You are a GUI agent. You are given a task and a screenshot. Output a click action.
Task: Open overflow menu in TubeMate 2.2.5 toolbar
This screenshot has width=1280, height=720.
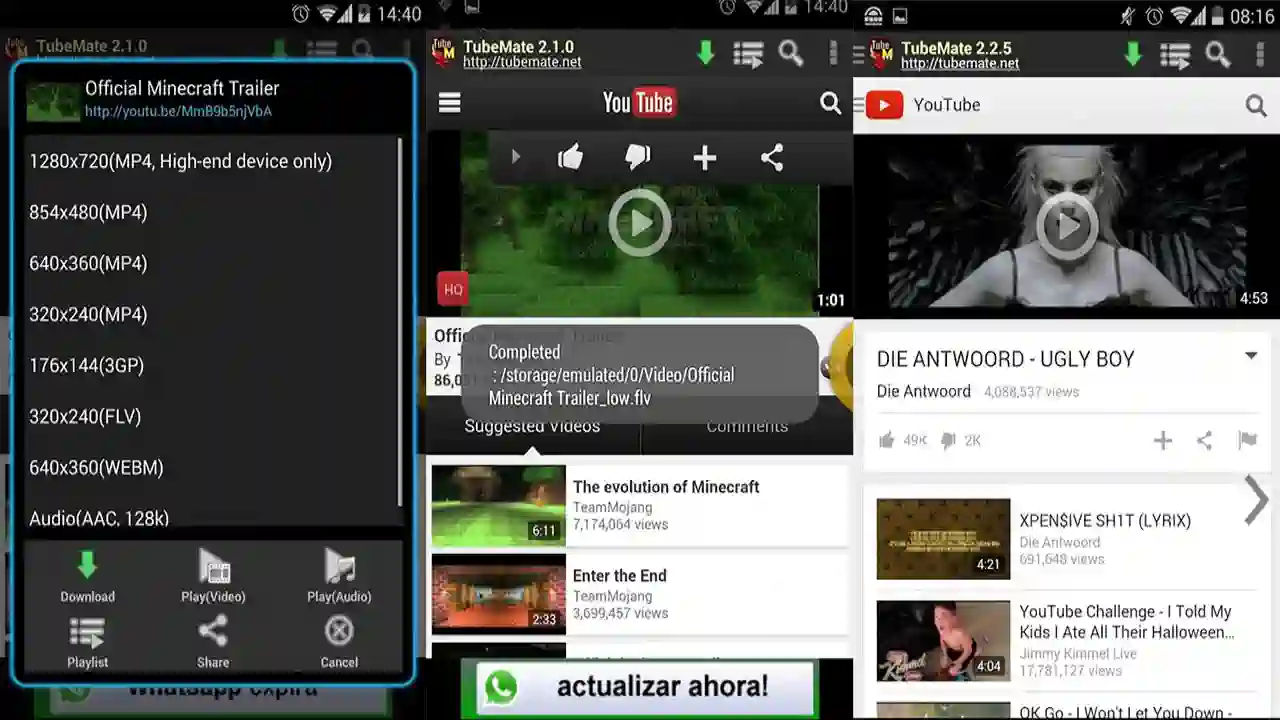tap(1260, 54)
